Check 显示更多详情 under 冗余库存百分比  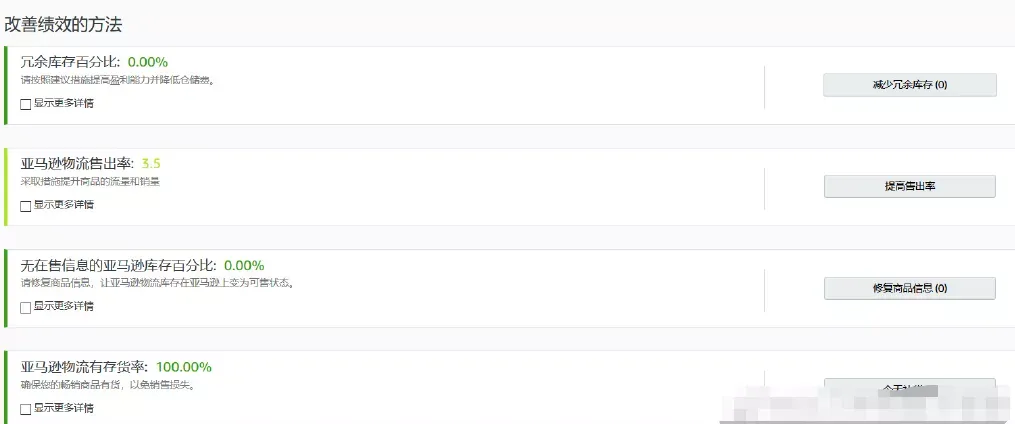click(x=26, y=104)
